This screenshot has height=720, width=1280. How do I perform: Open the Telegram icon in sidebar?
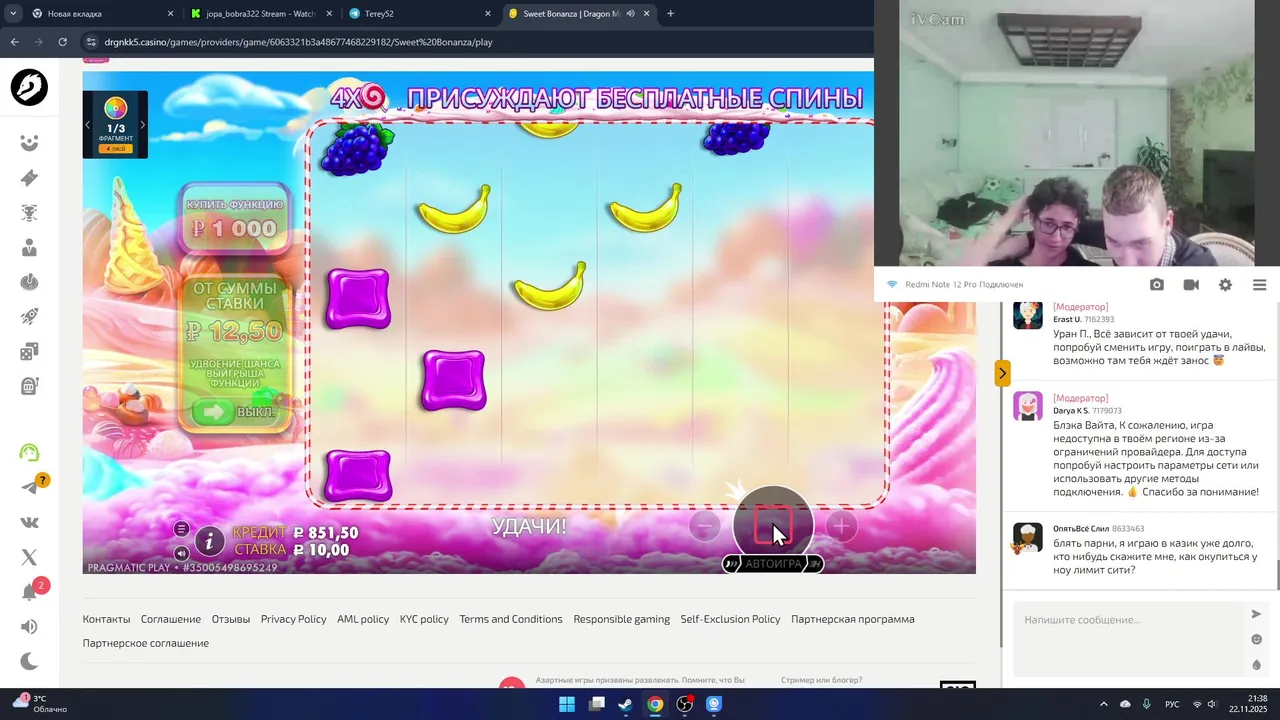[x=29, y=488]
